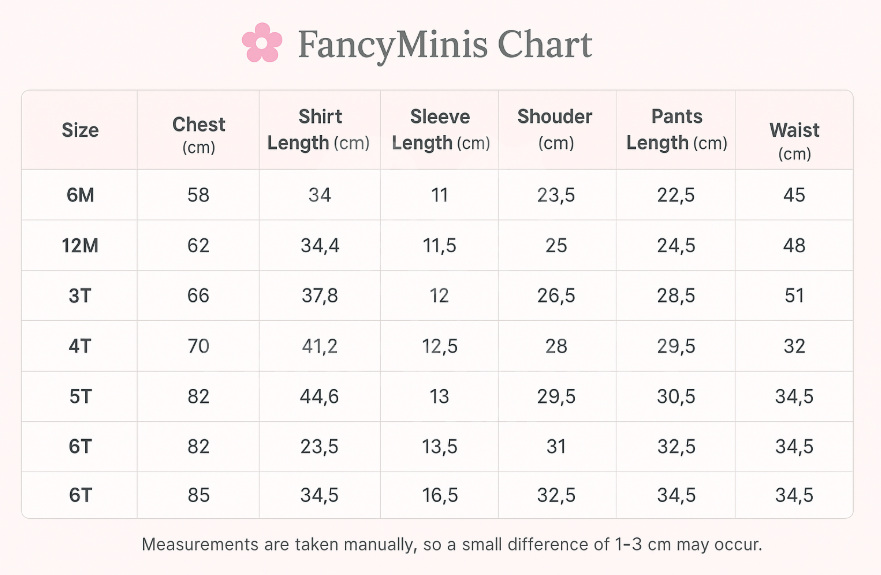Select sleeve length value 16,5

pos(440,495)
